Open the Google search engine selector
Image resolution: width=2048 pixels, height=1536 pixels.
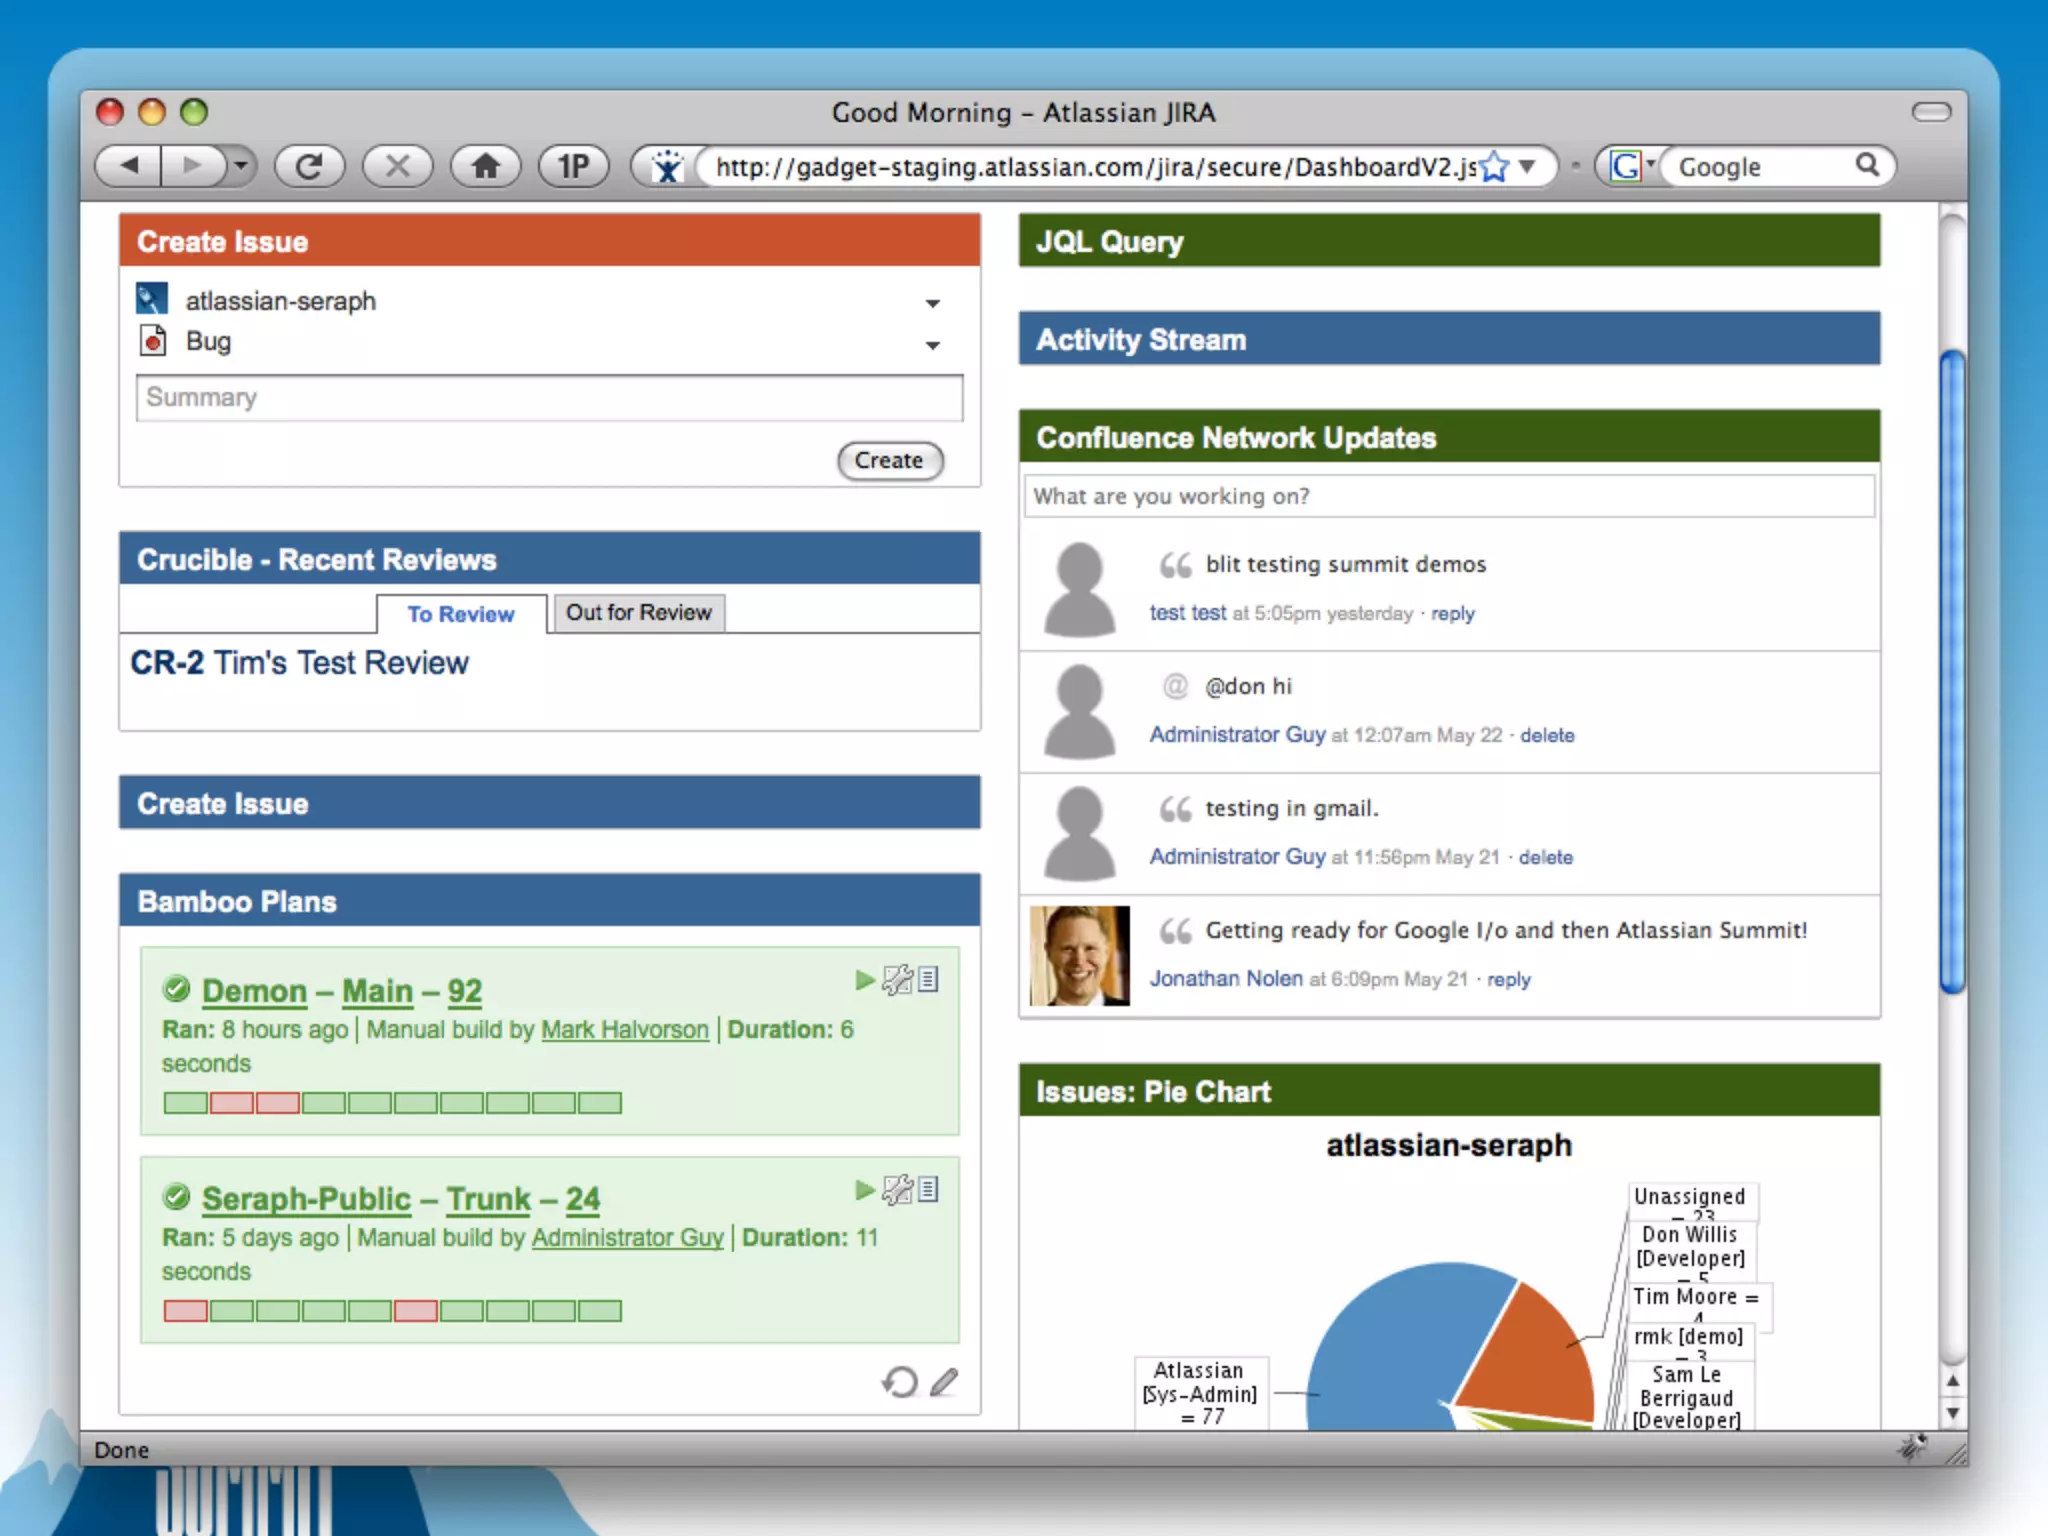[x=1632, y=166]
